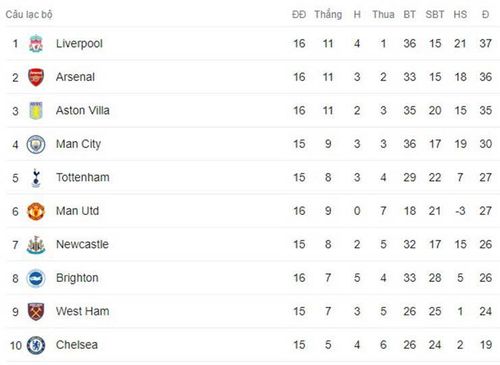Screen dimensions: 500x365
Task: Click the West Ham club crest
Action: pos(36,312)
